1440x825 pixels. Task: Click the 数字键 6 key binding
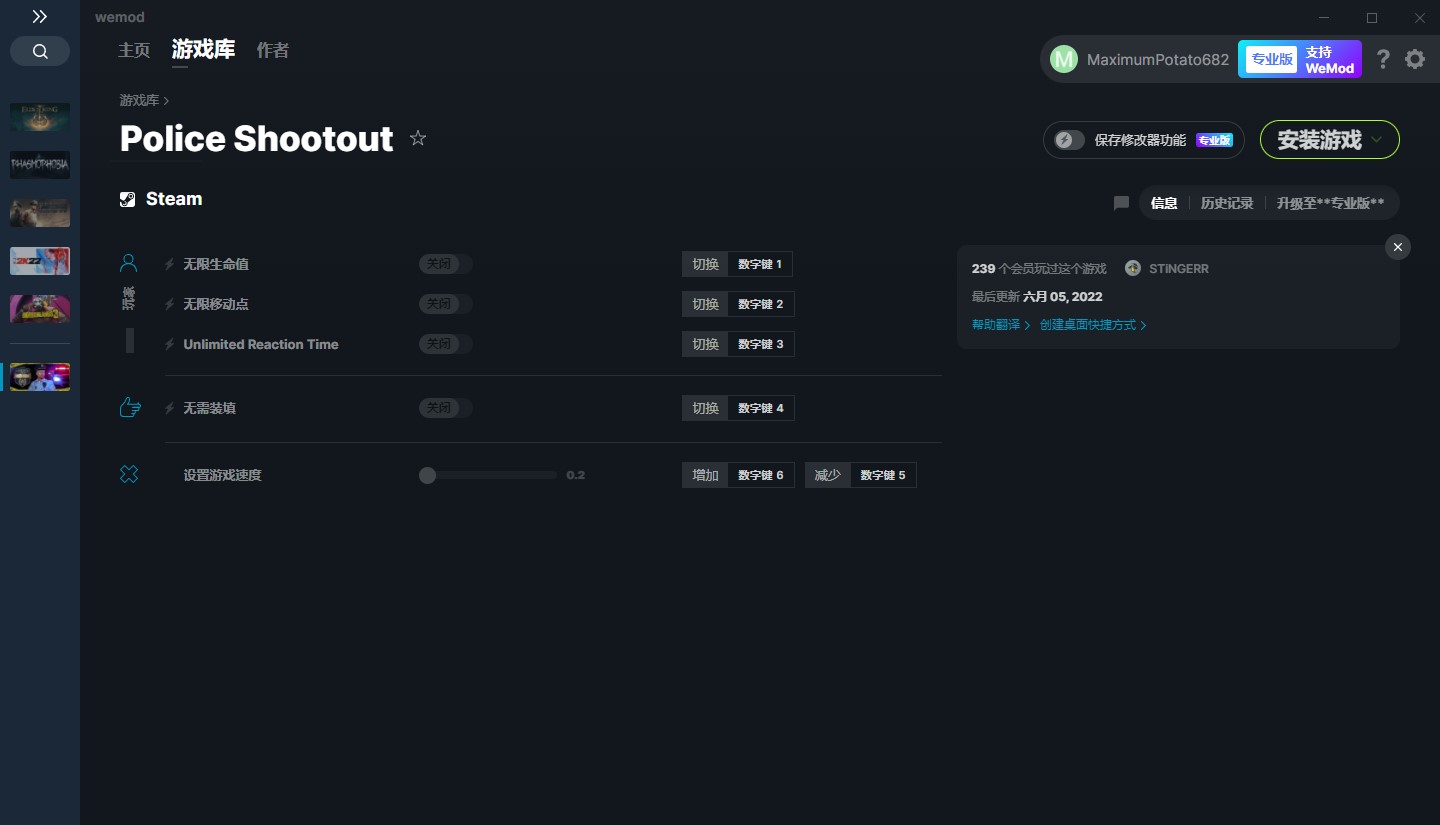click(x=761, y=475)
